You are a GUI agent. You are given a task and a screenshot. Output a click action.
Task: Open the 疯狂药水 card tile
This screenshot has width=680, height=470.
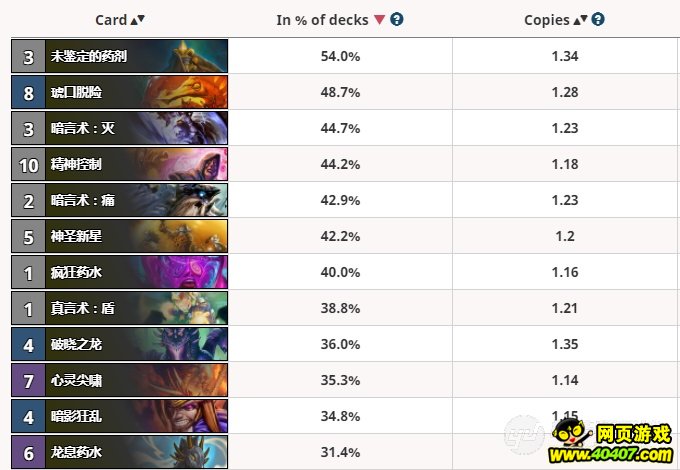[119, 272]
